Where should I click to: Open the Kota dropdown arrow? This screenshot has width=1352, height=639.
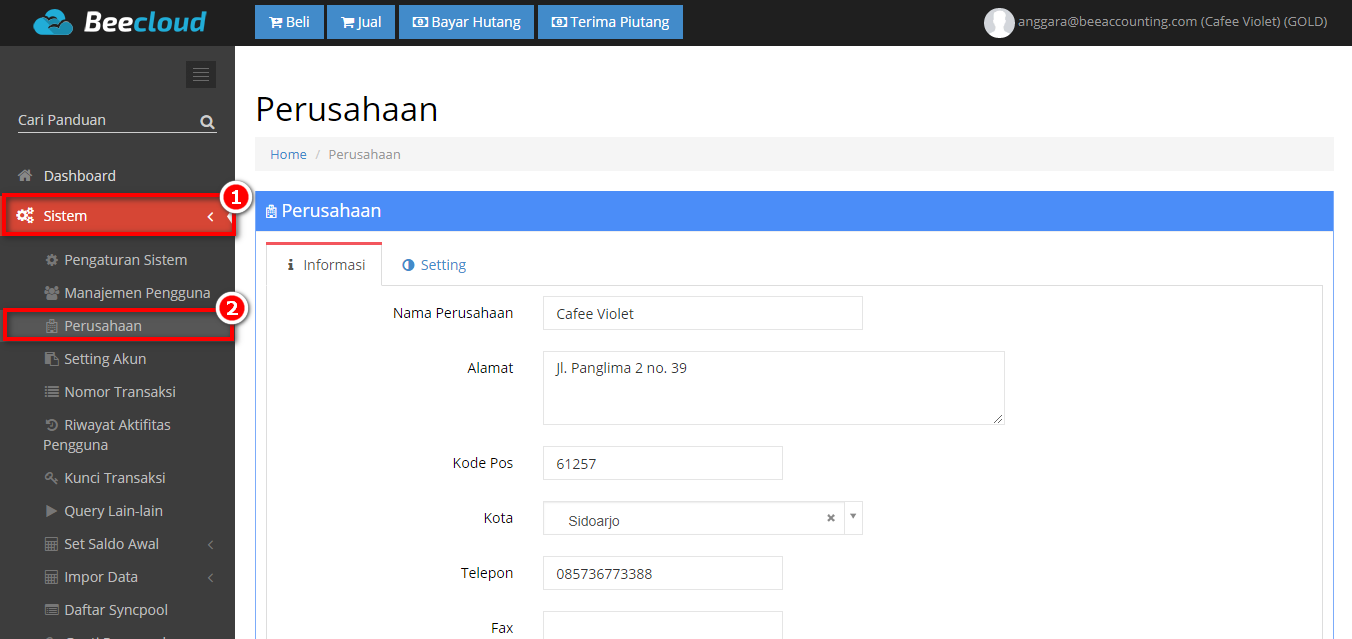point(853,517)
